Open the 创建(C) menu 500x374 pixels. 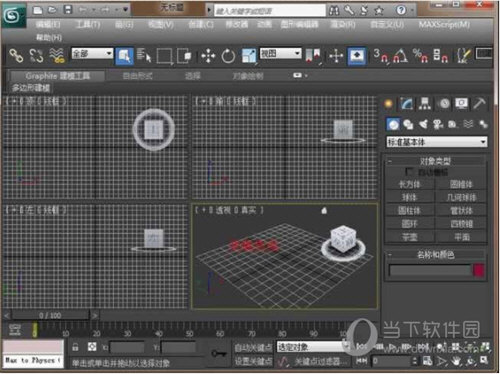point(201,24)
